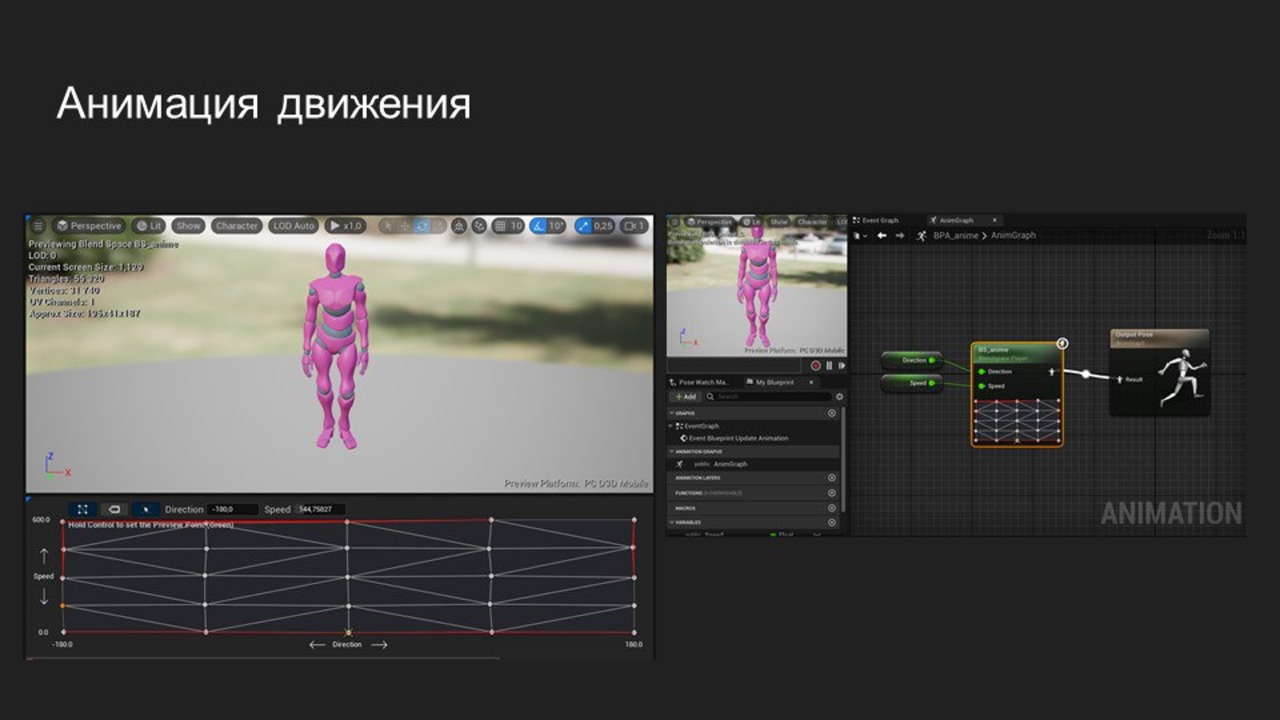Click the Direction input pin on BS_anime node
Viewport: 1280px width, 720px height.
click(982, 371)
